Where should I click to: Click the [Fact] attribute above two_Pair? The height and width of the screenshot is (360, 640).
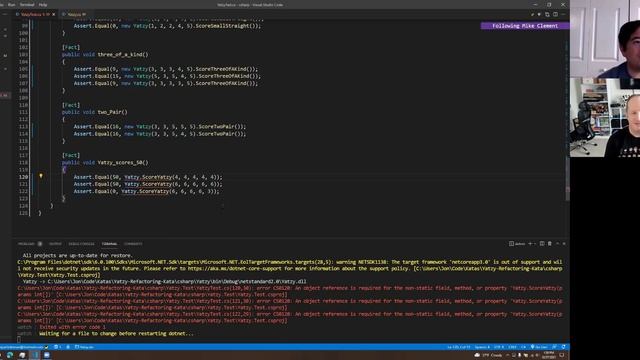point(71,105)
